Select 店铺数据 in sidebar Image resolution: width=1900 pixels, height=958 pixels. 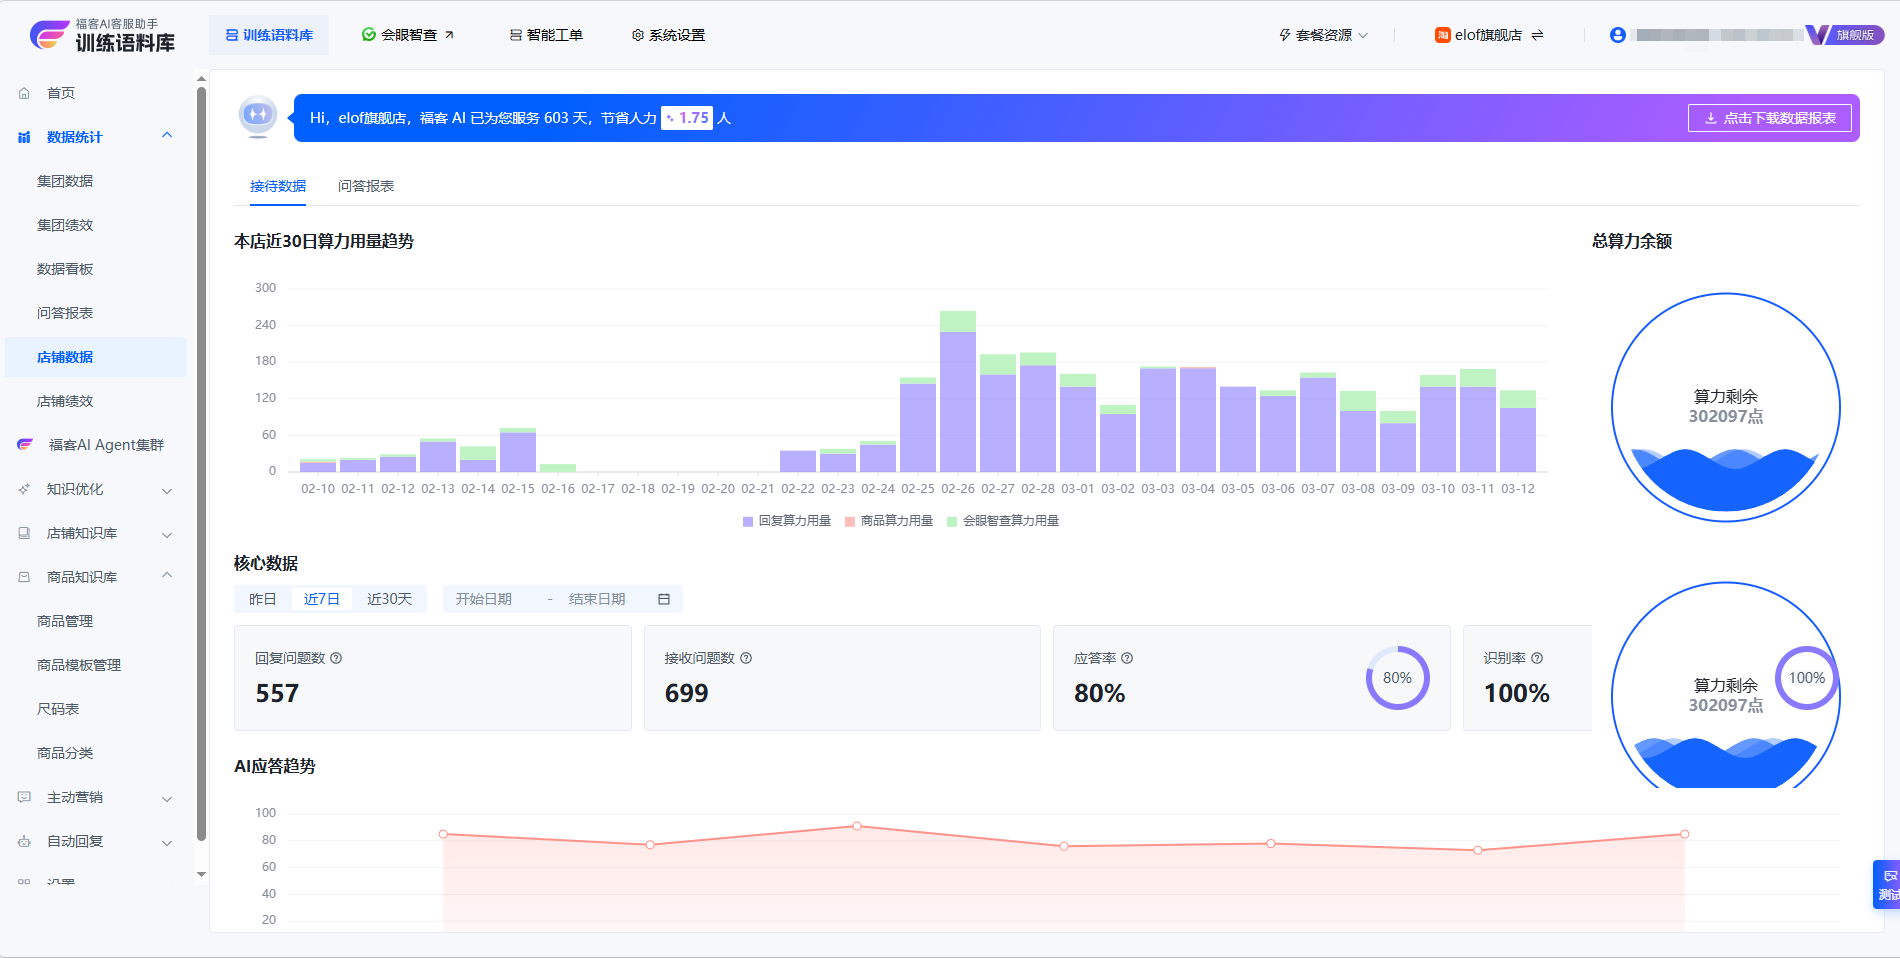[95, 357]
